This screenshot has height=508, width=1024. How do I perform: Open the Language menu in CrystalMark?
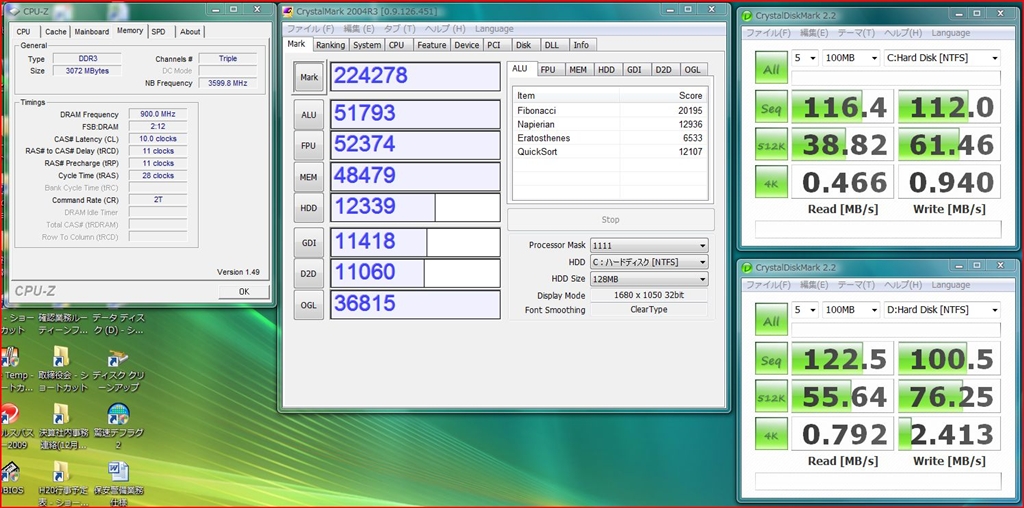point(495,29)
